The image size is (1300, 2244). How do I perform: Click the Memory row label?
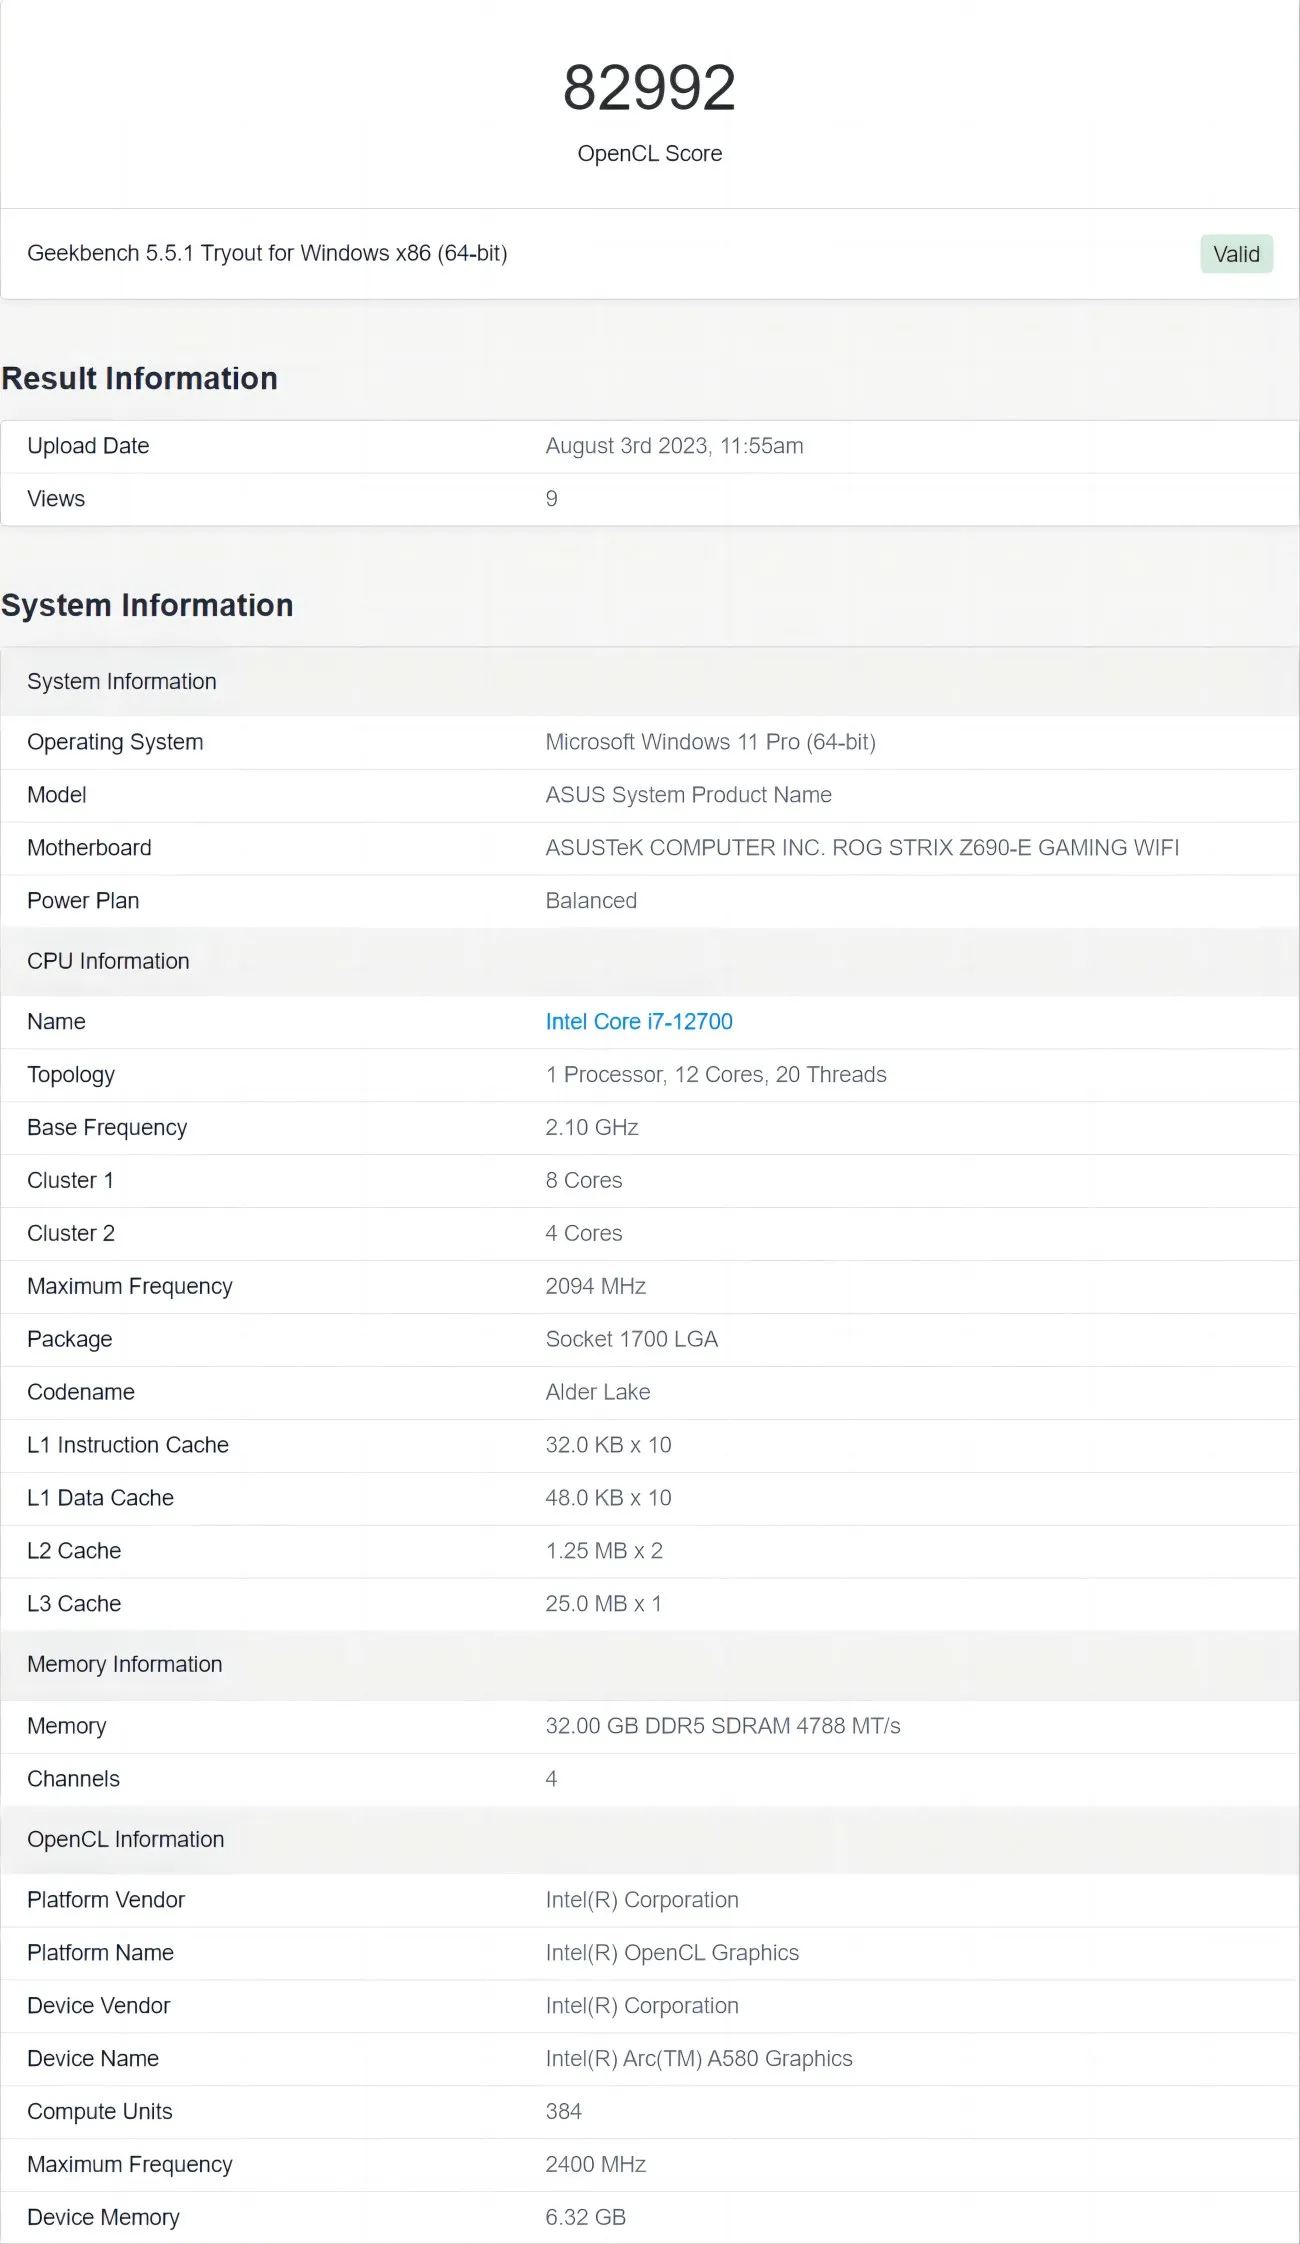click(x=67, y=1726)
